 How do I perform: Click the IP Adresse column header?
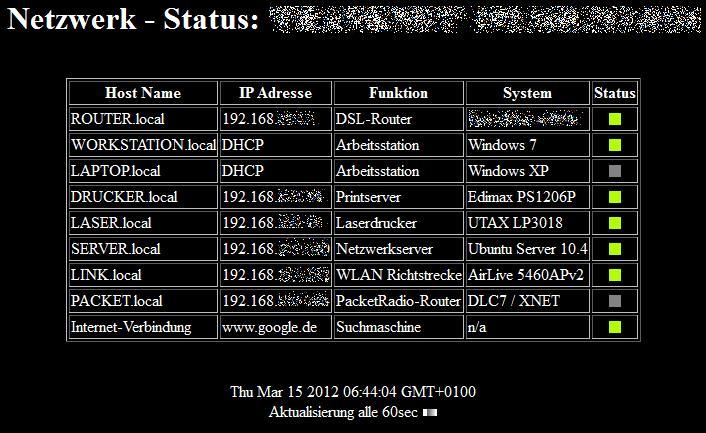click(276, 93)
